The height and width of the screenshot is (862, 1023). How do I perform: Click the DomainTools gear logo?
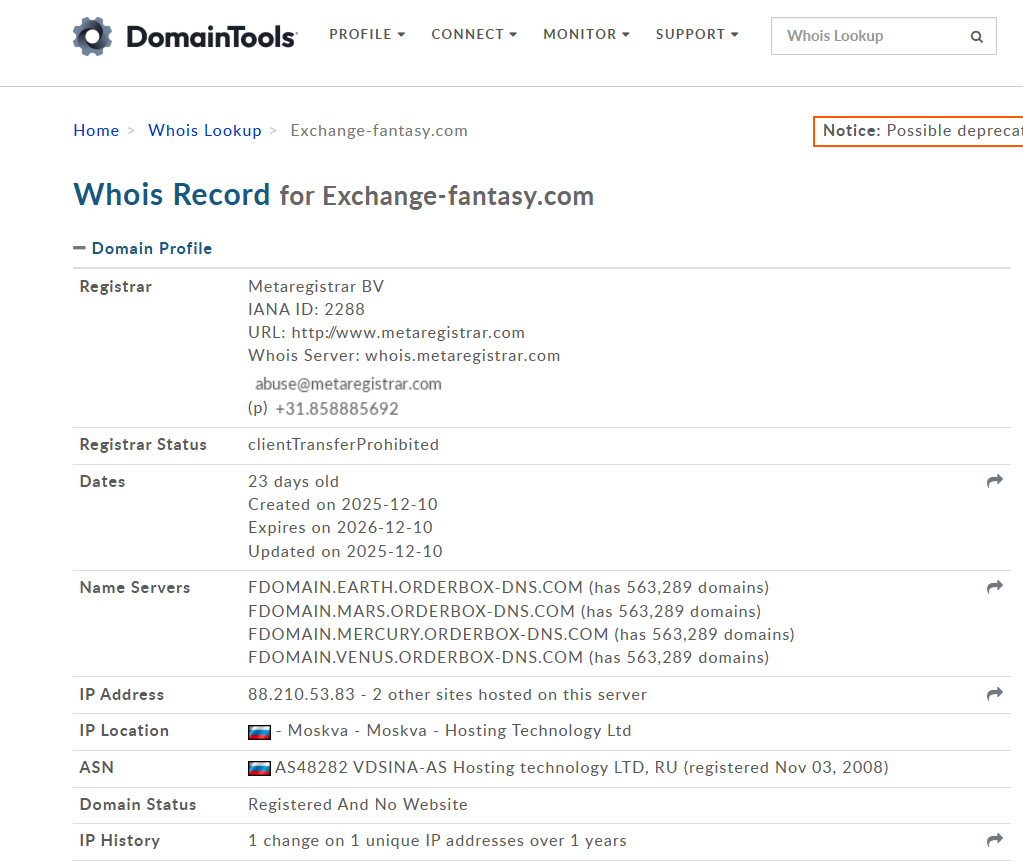click(x=93, y=35)
